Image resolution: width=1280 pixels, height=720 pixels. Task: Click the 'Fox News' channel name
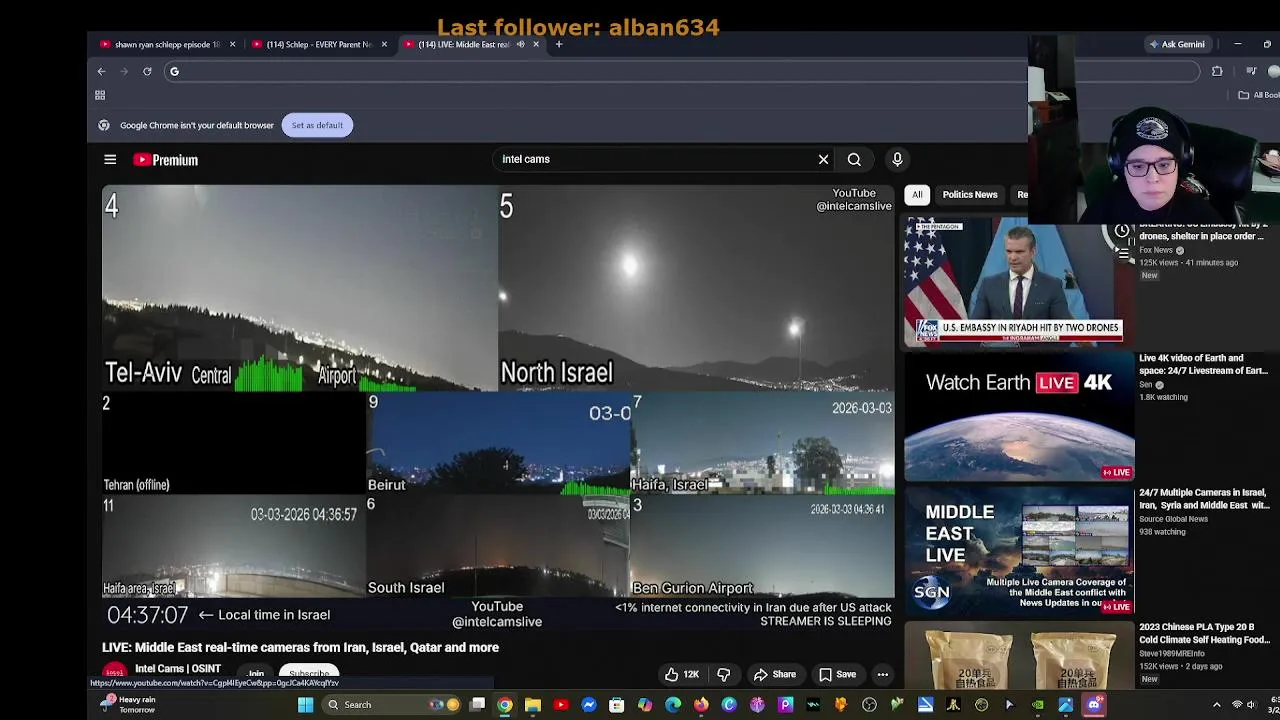click(1156, 250)
